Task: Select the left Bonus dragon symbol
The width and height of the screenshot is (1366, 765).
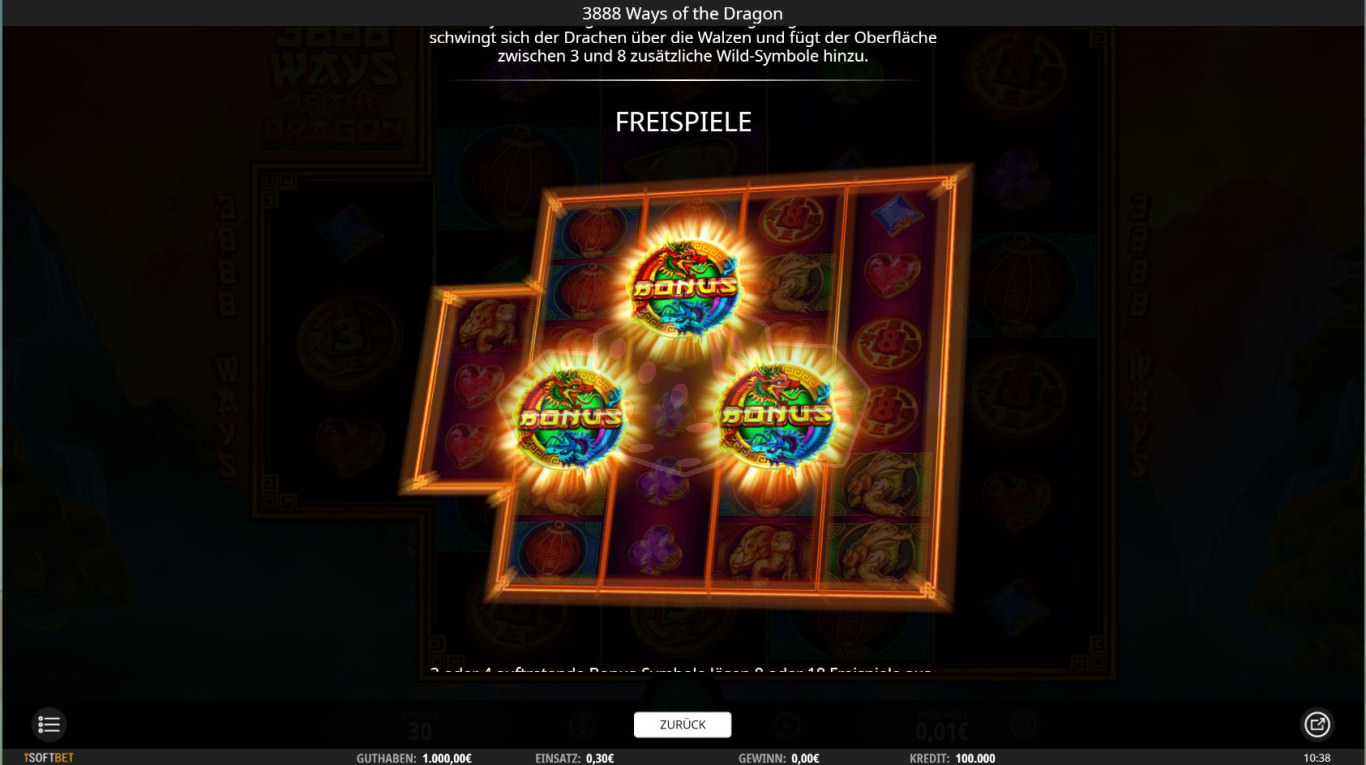Action: click(569, 416)
